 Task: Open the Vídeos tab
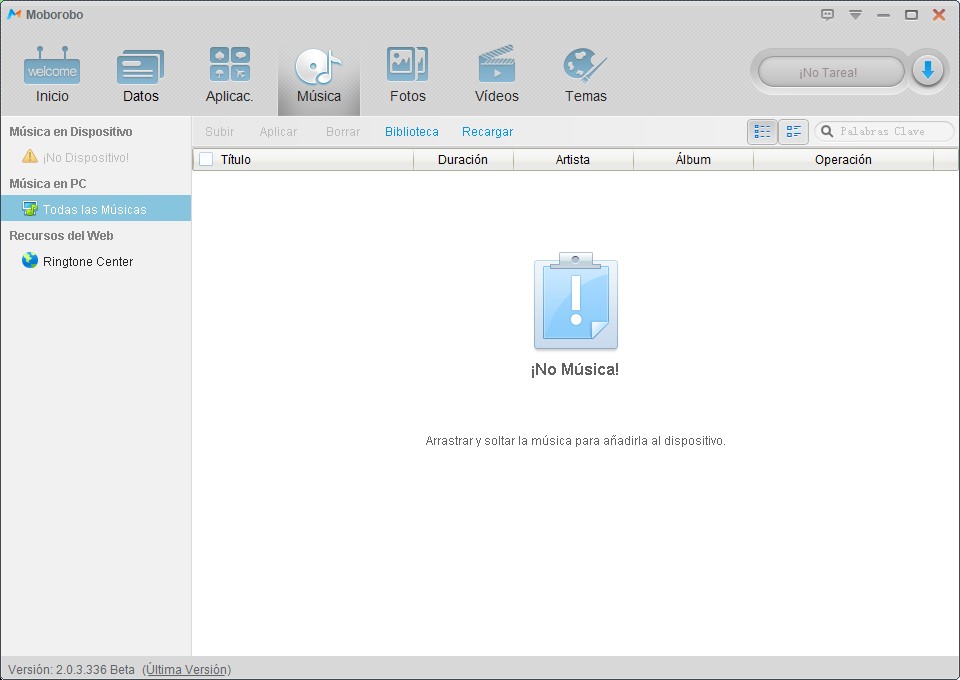point(497,75)
